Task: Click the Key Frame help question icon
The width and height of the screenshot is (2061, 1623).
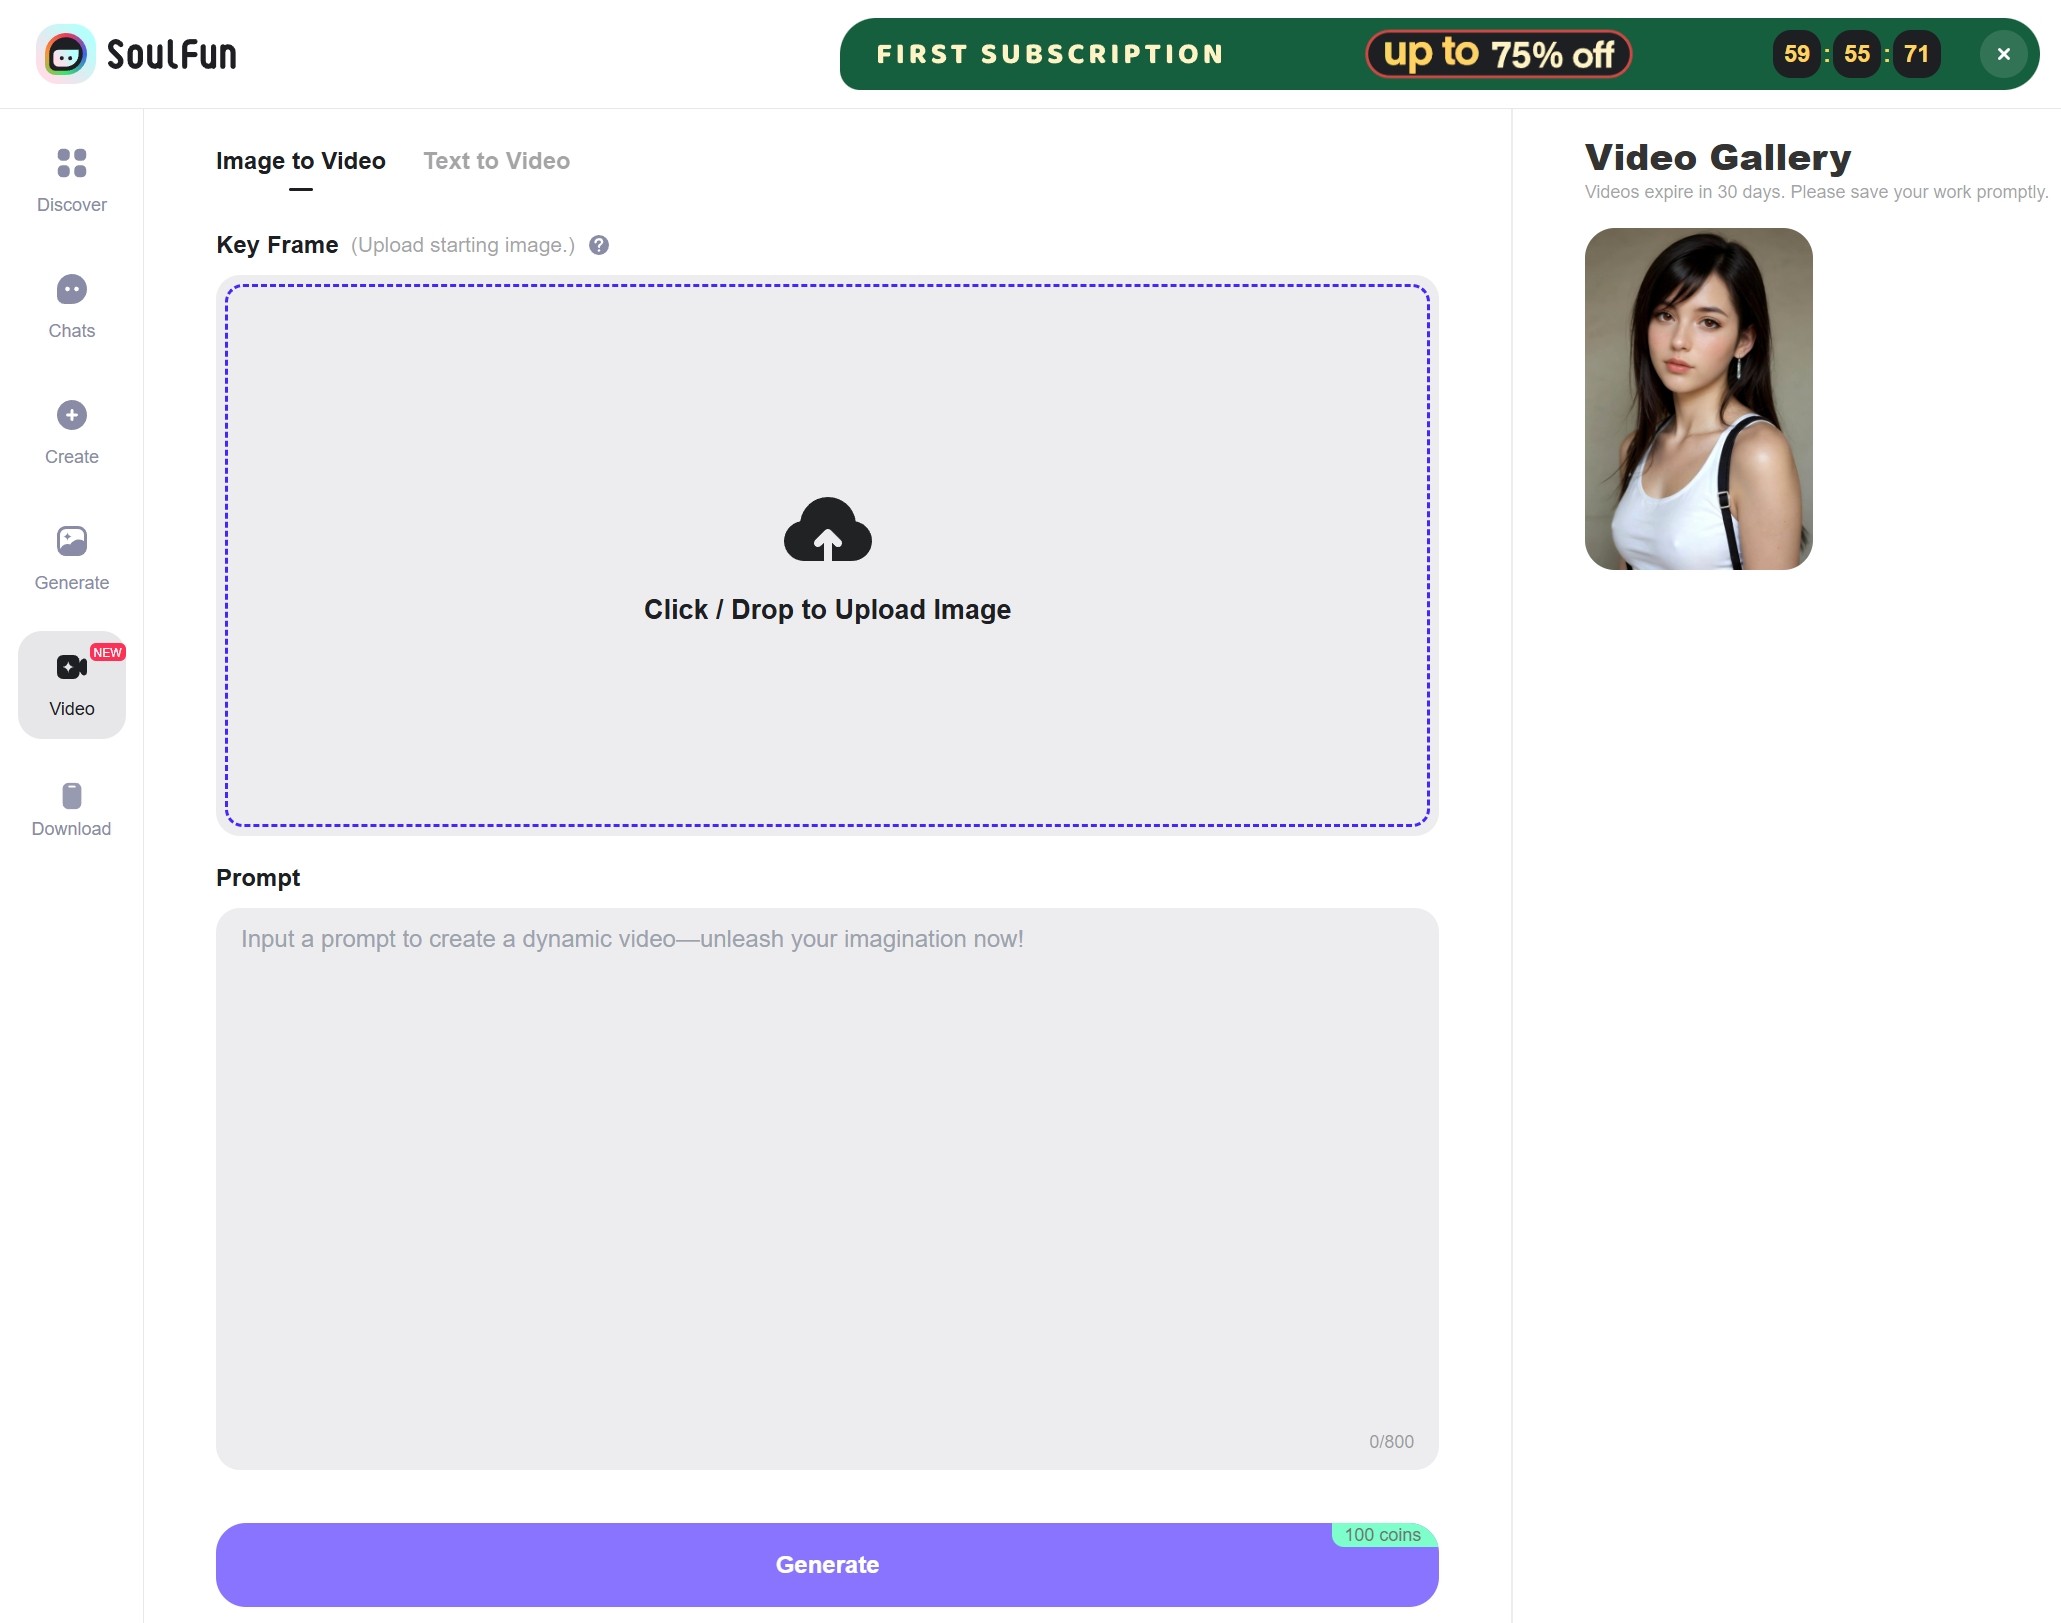Action: pyautogui.click(x=599, y=245)
